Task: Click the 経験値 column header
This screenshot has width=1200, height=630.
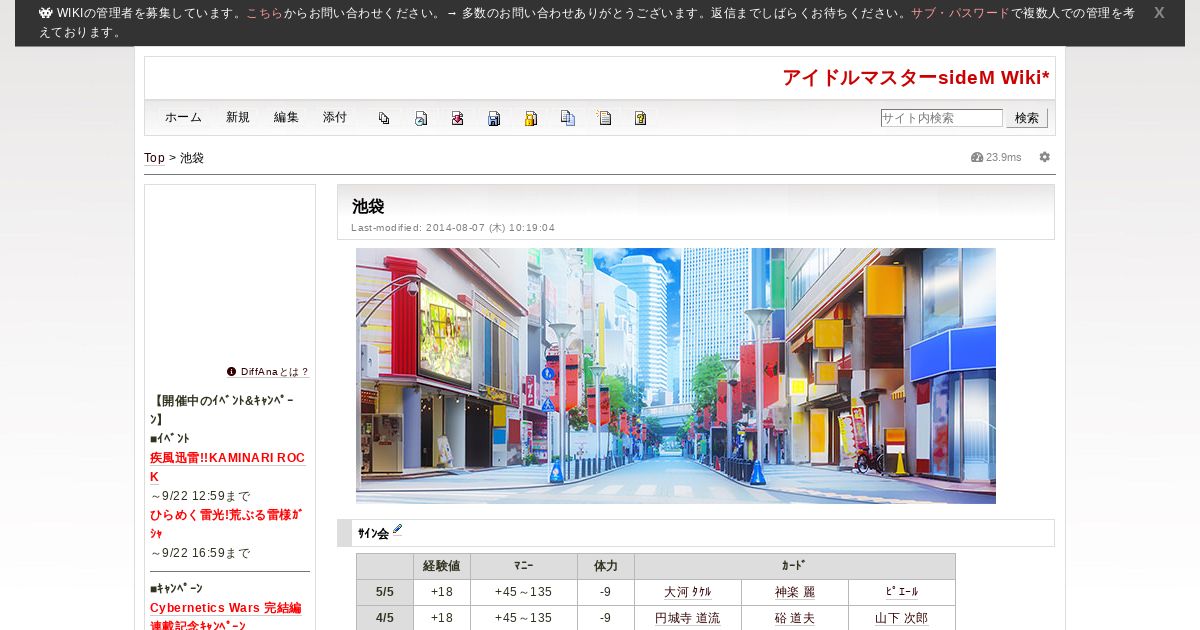Action: coord(441,566)
